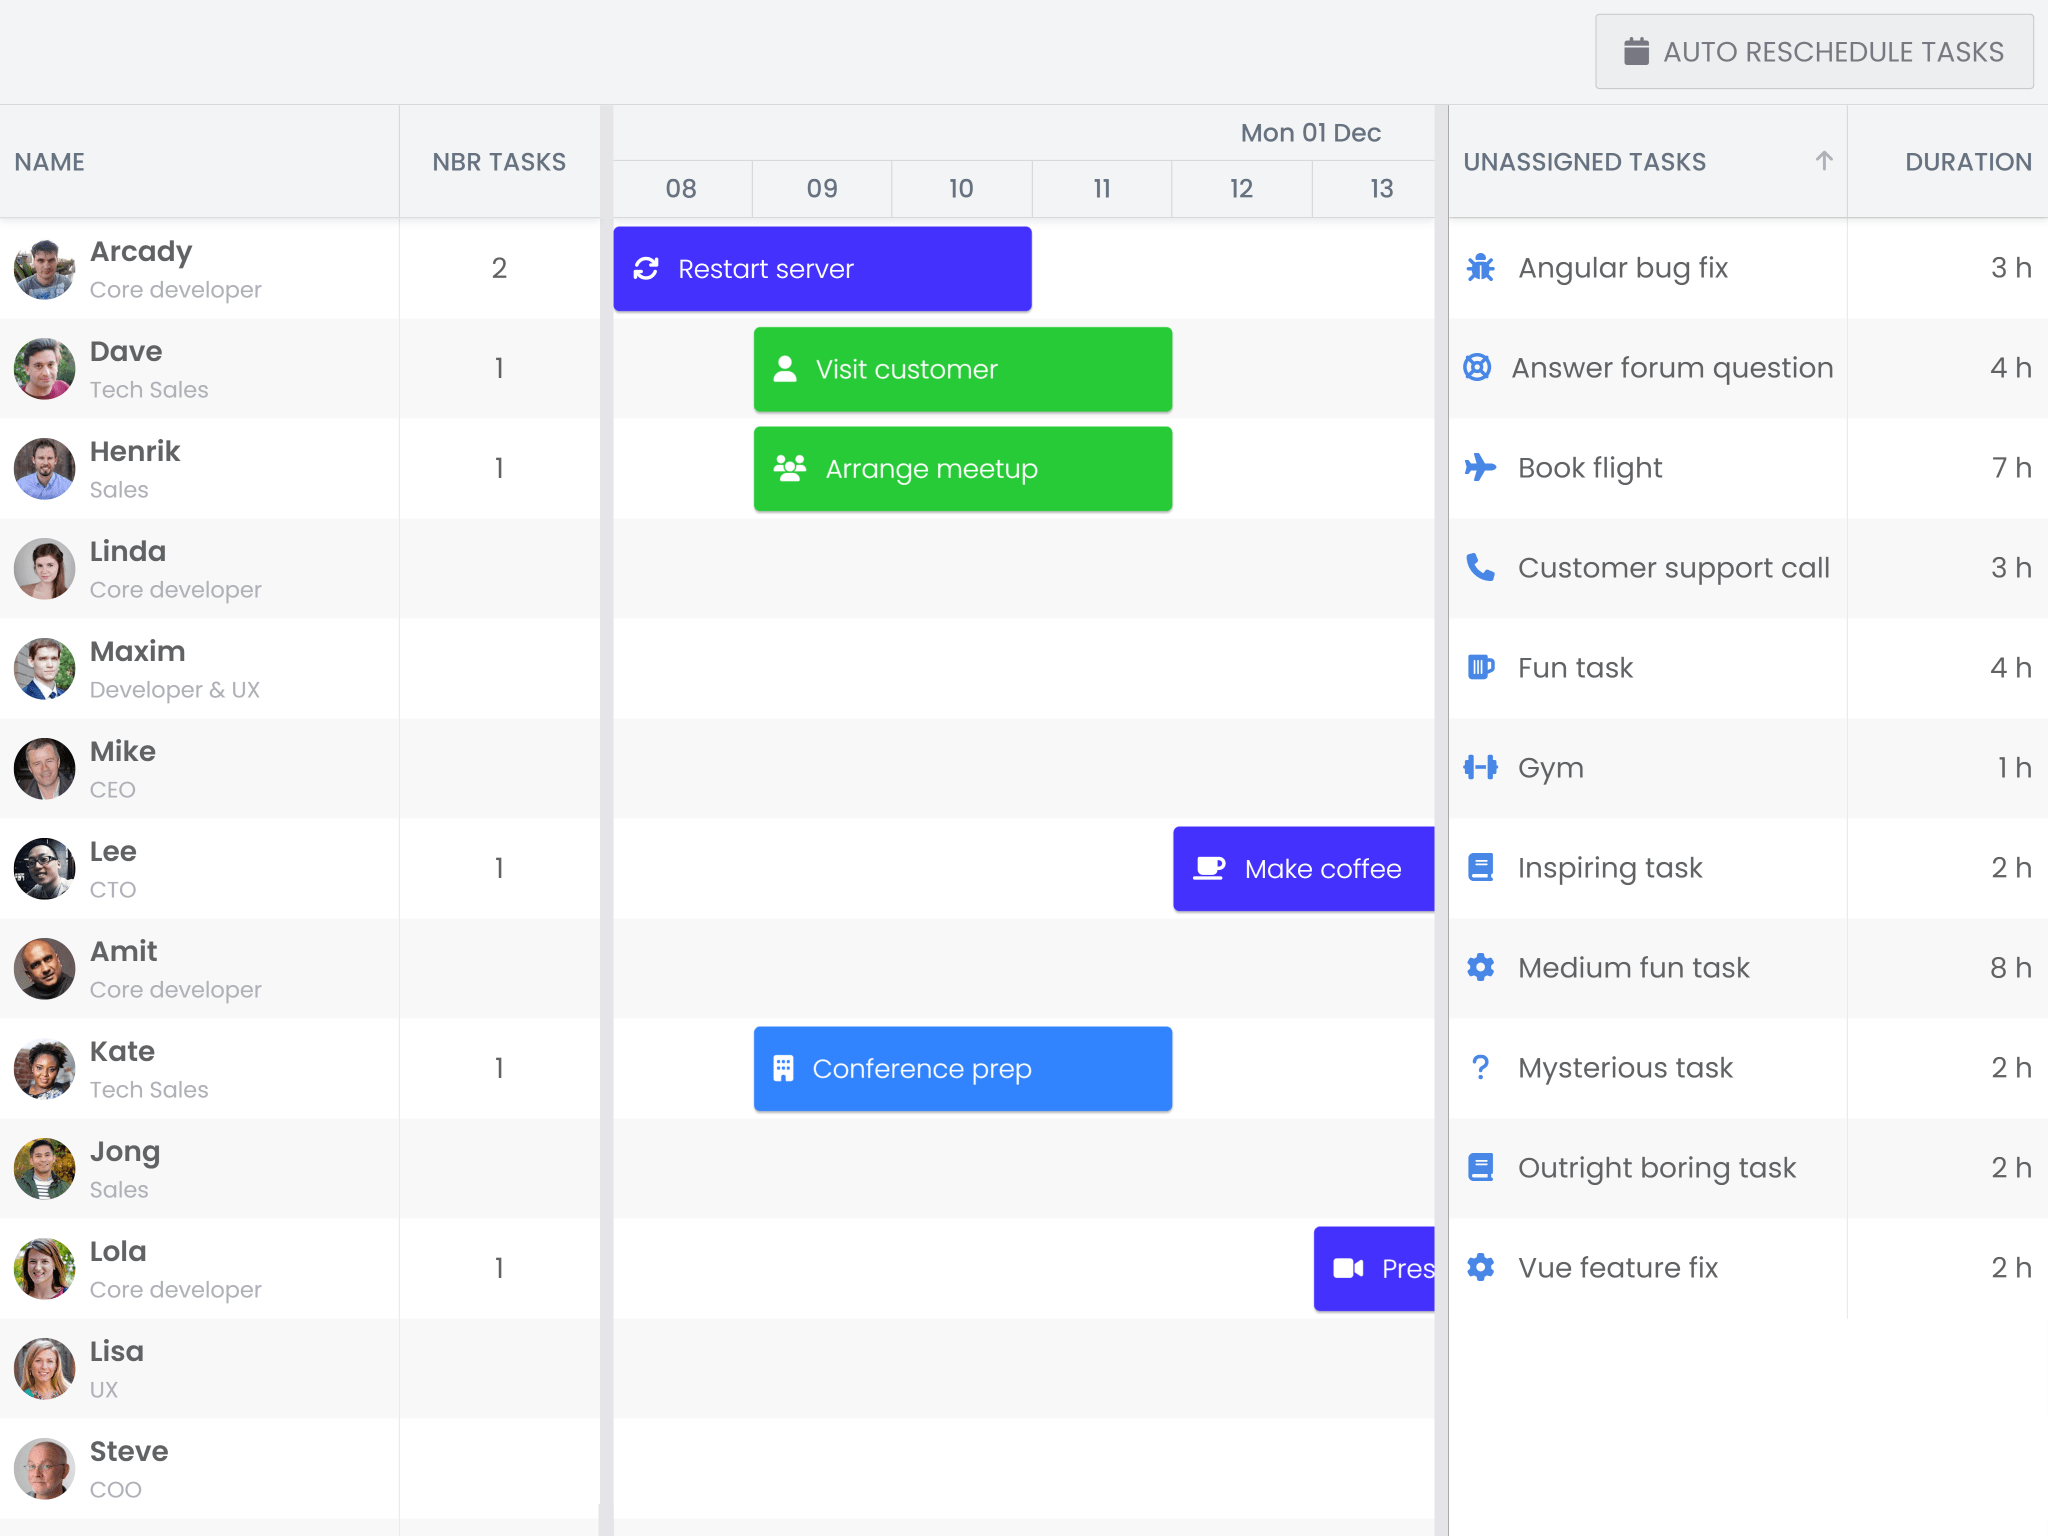Click the beer mug icon beside Fun task
The image size is (2048, 1536).
[1480, 668]
